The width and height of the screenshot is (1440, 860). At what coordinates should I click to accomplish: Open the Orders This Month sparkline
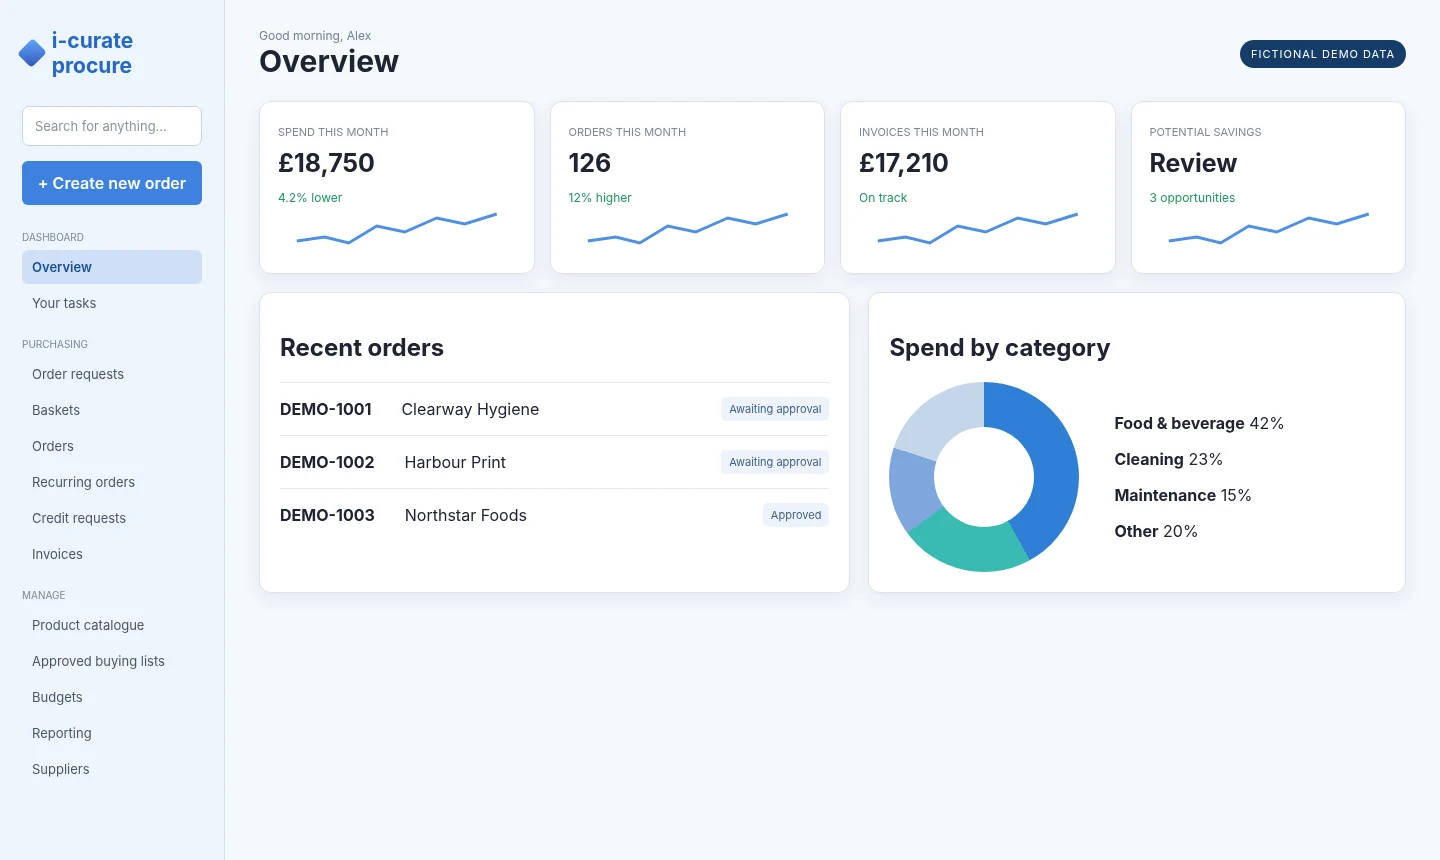click(688, 228)
